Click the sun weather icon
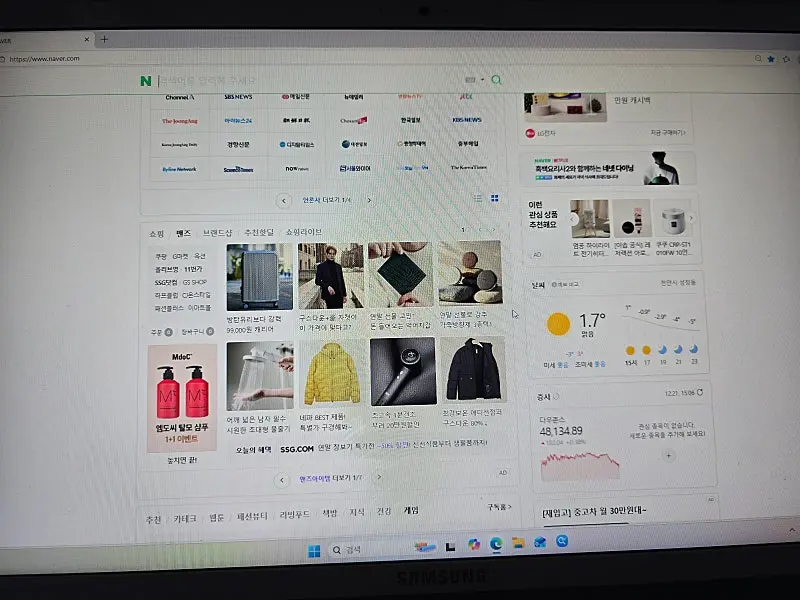The width and height of the screenshot is (800, 600). (558, 323)
